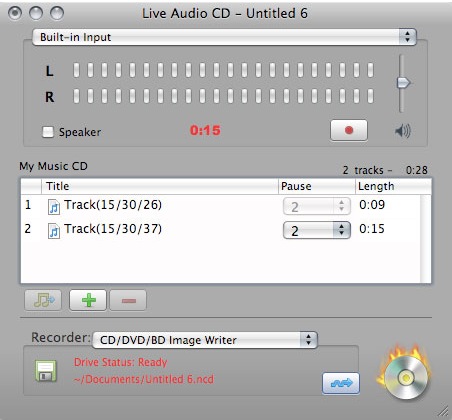Start recording with the red record button
The height and width of the screenshot is (420, 452).
click(x=349, y=130)
